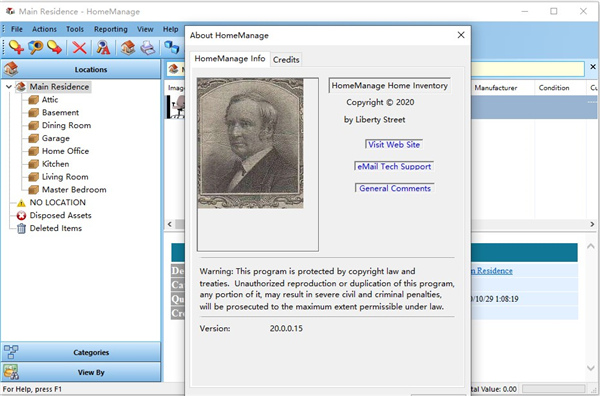Screen dimensions: 600x396
Task: Click the Categories panel diagram icon
Action: tap(11, 352)
